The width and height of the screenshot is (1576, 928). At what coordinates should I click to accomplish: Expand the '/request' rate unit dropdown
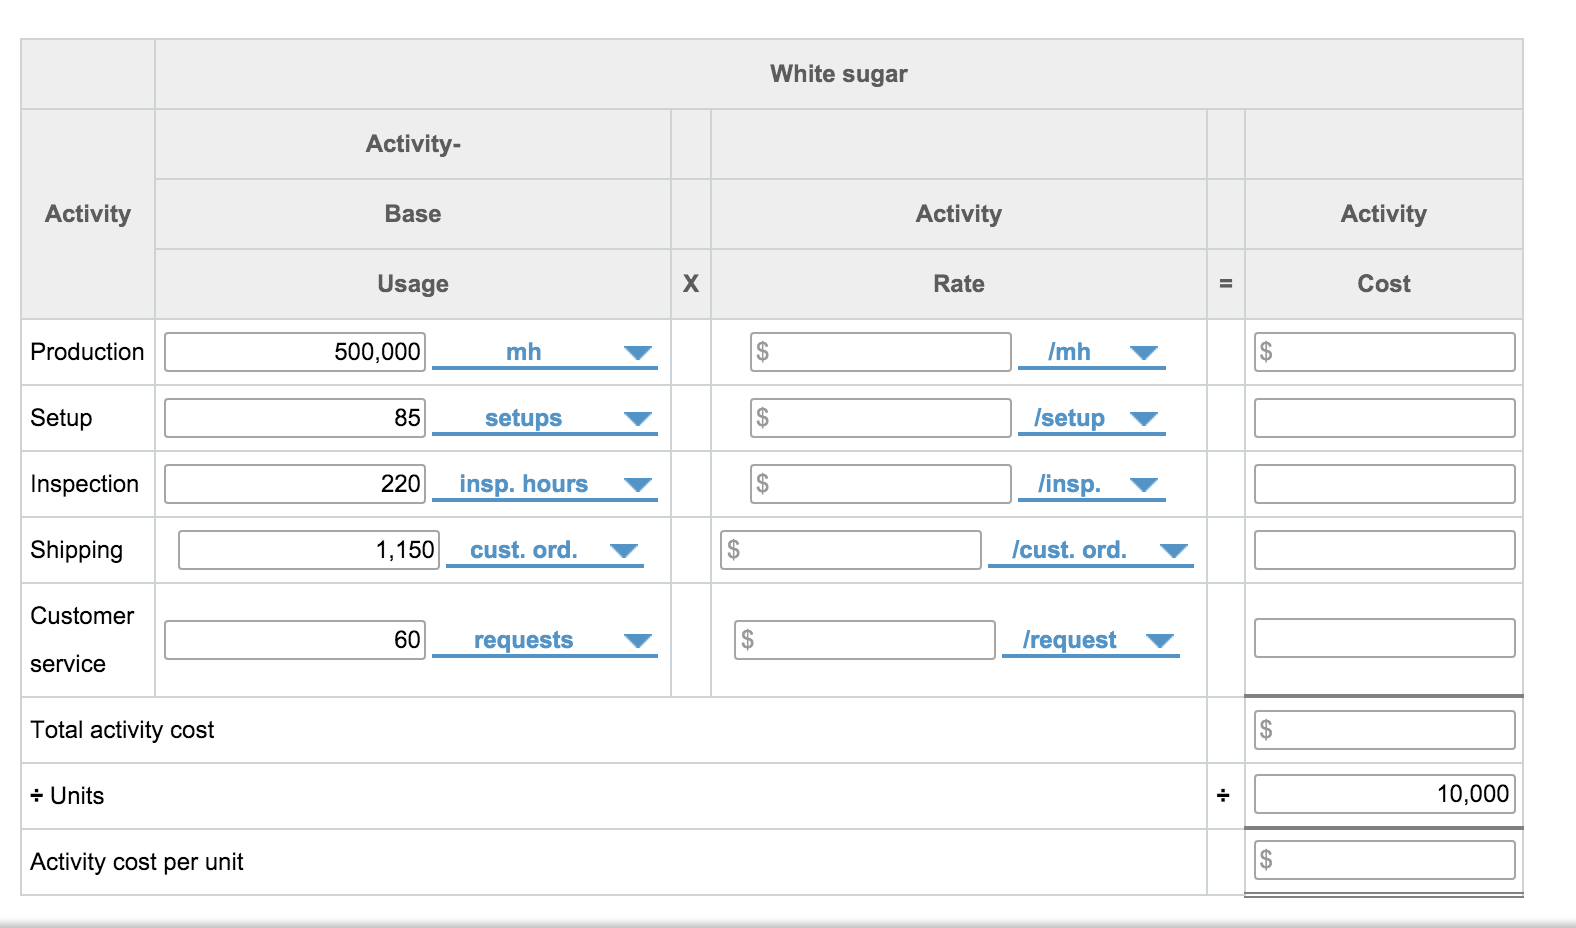(x=1091, y=640)
